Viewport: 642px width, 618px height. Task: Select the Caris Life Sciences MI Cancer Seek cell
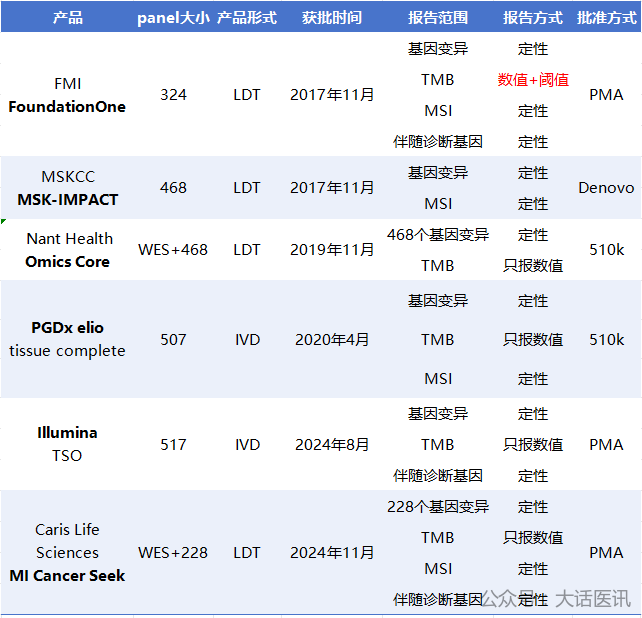[x=68, y=552]
